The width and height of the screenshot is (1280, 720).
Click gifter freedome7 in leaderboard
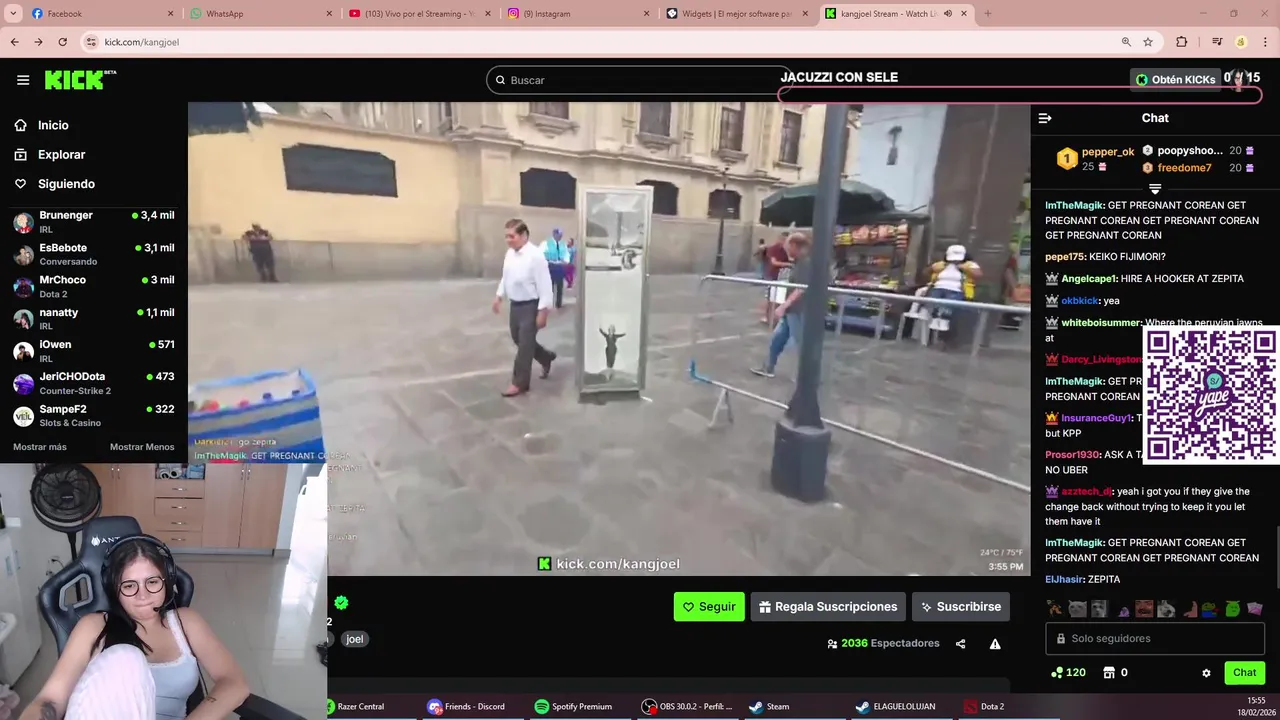1184,168
